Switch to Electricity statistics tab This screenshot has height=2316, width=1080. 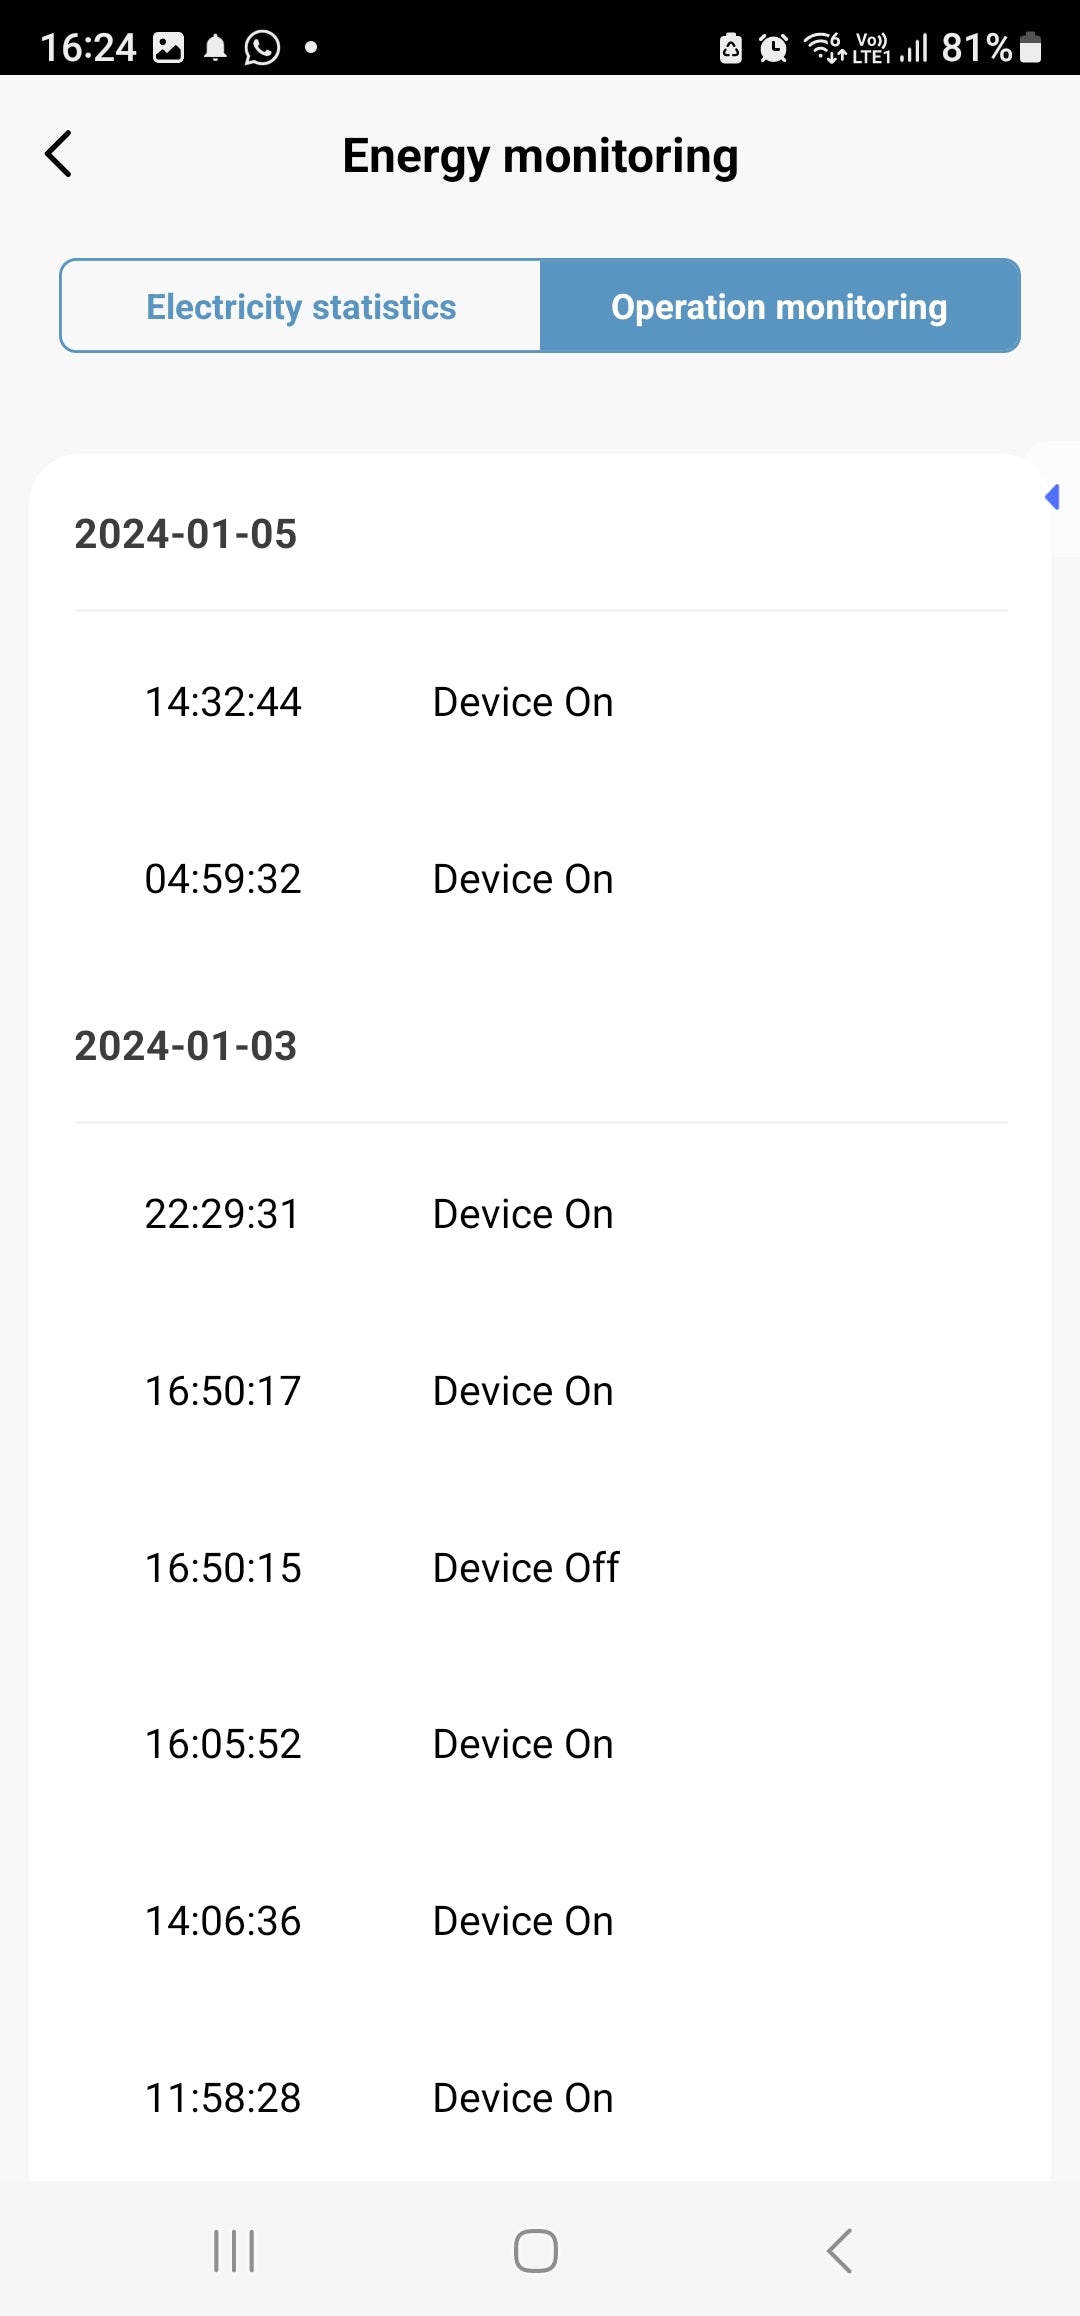click(x=301, y=307)
